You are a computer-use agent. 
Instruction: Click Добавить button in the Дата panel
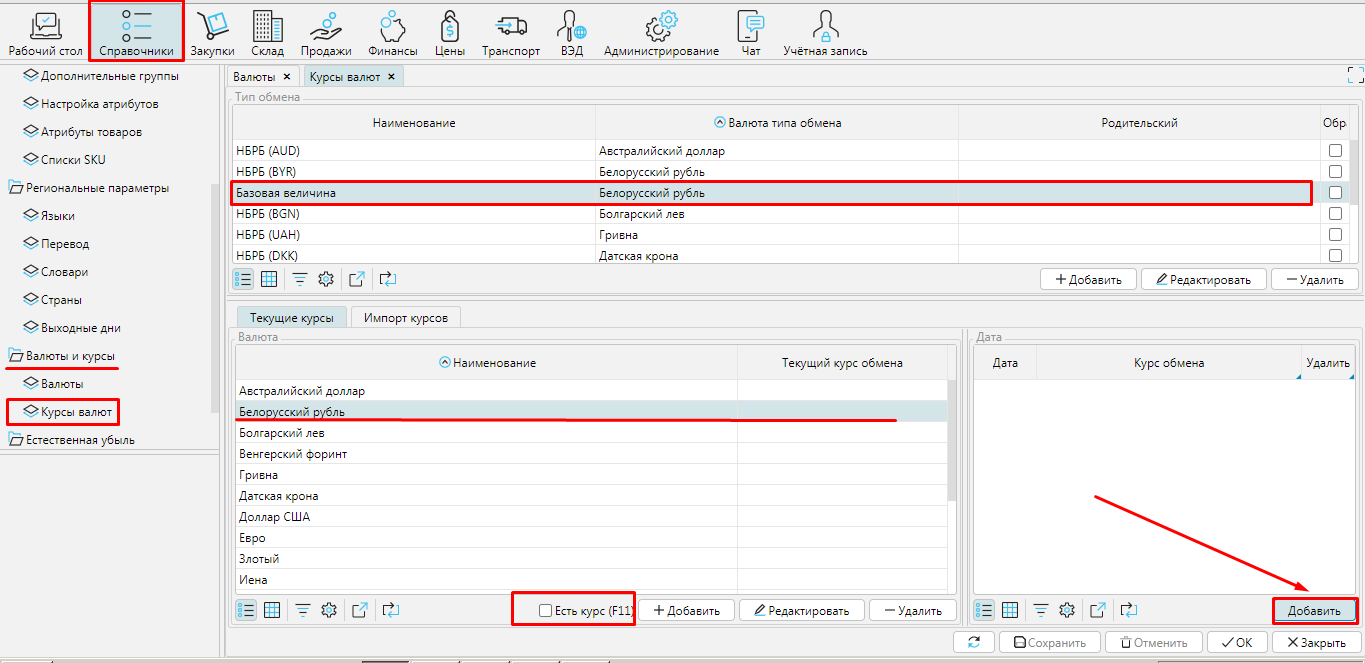click(x=1314, y=610)
